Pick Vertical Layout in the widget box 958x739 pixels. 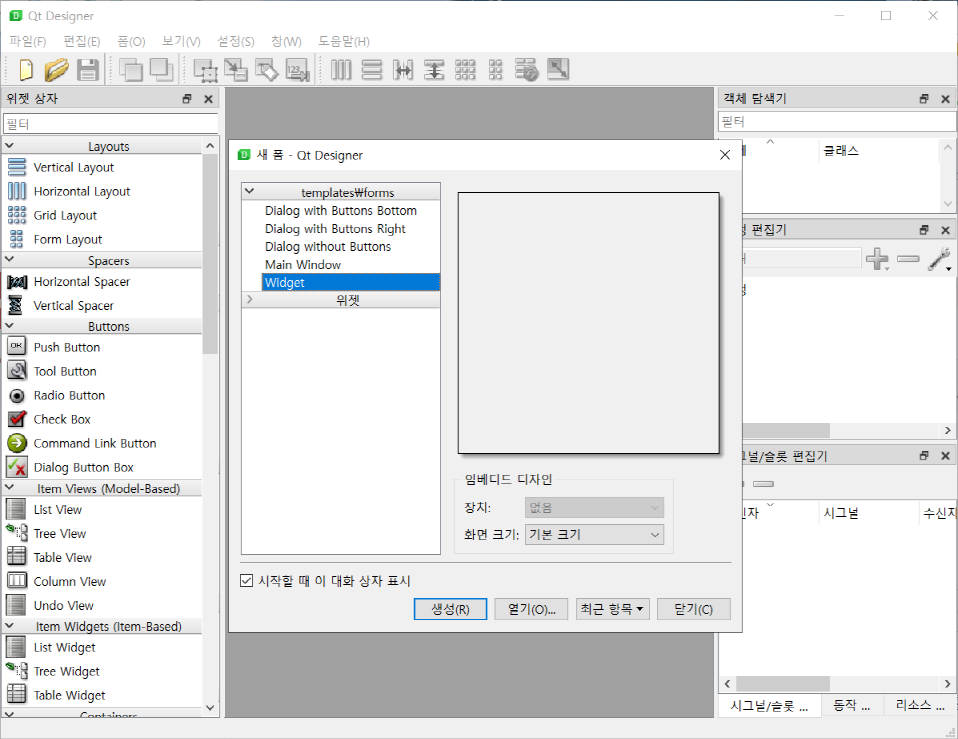point(73,167)
